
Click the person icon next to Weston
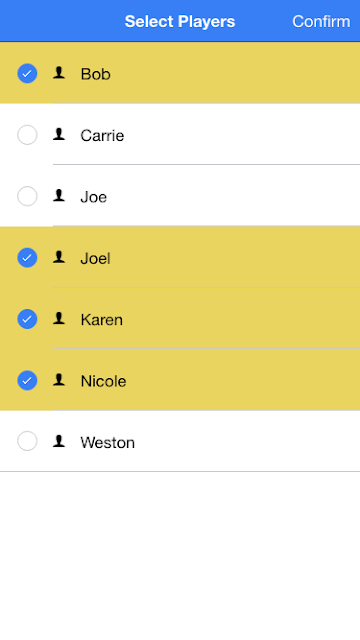point(59,441)
